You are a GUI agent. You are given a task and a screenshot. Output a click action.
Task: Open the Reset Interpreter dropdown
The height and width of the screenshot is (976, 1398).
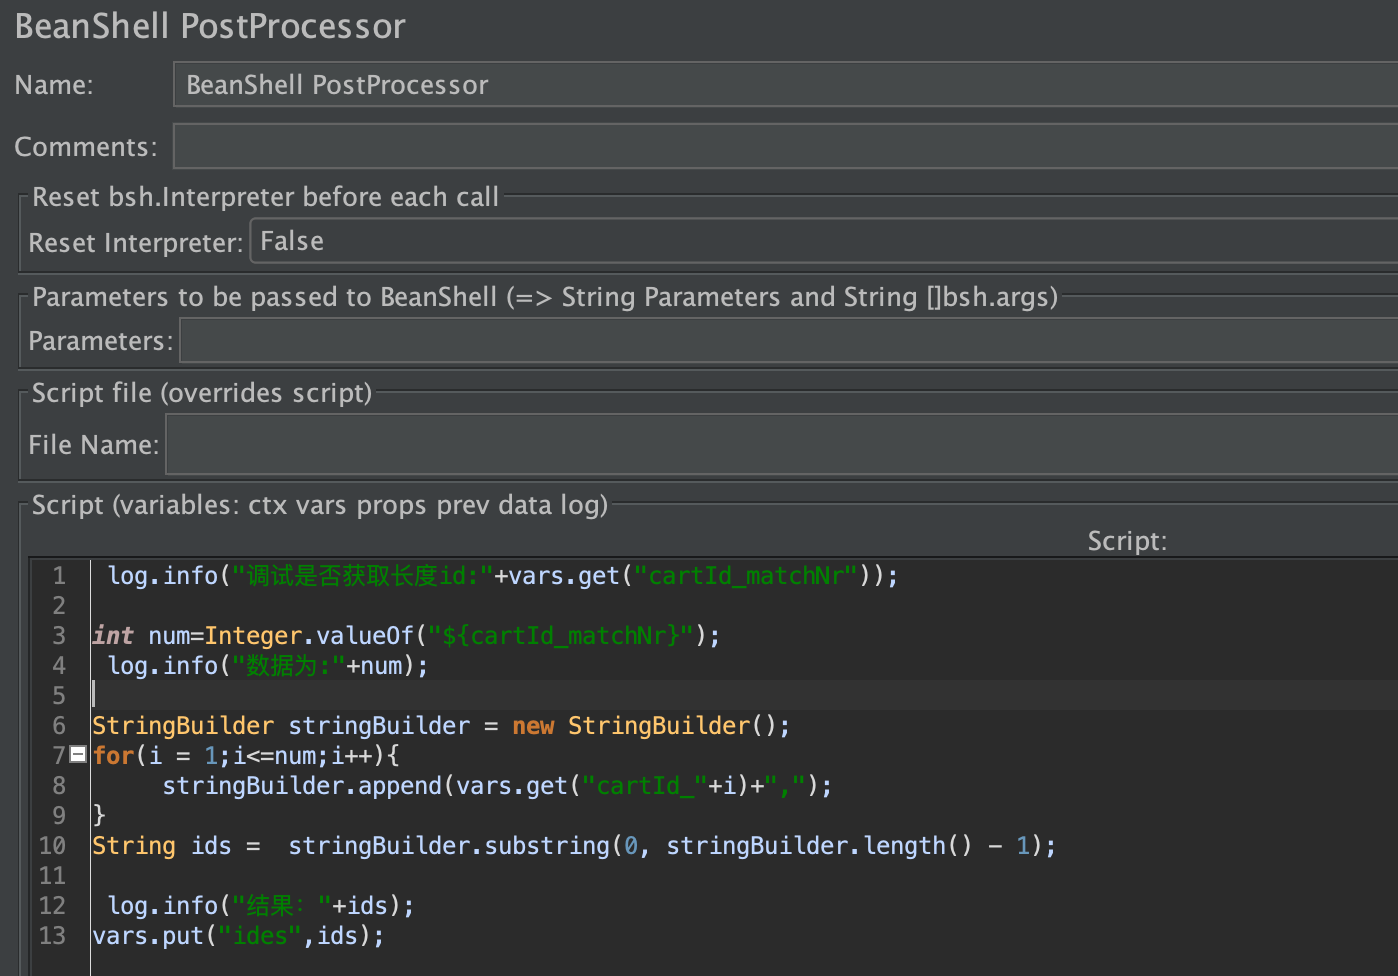823,242
